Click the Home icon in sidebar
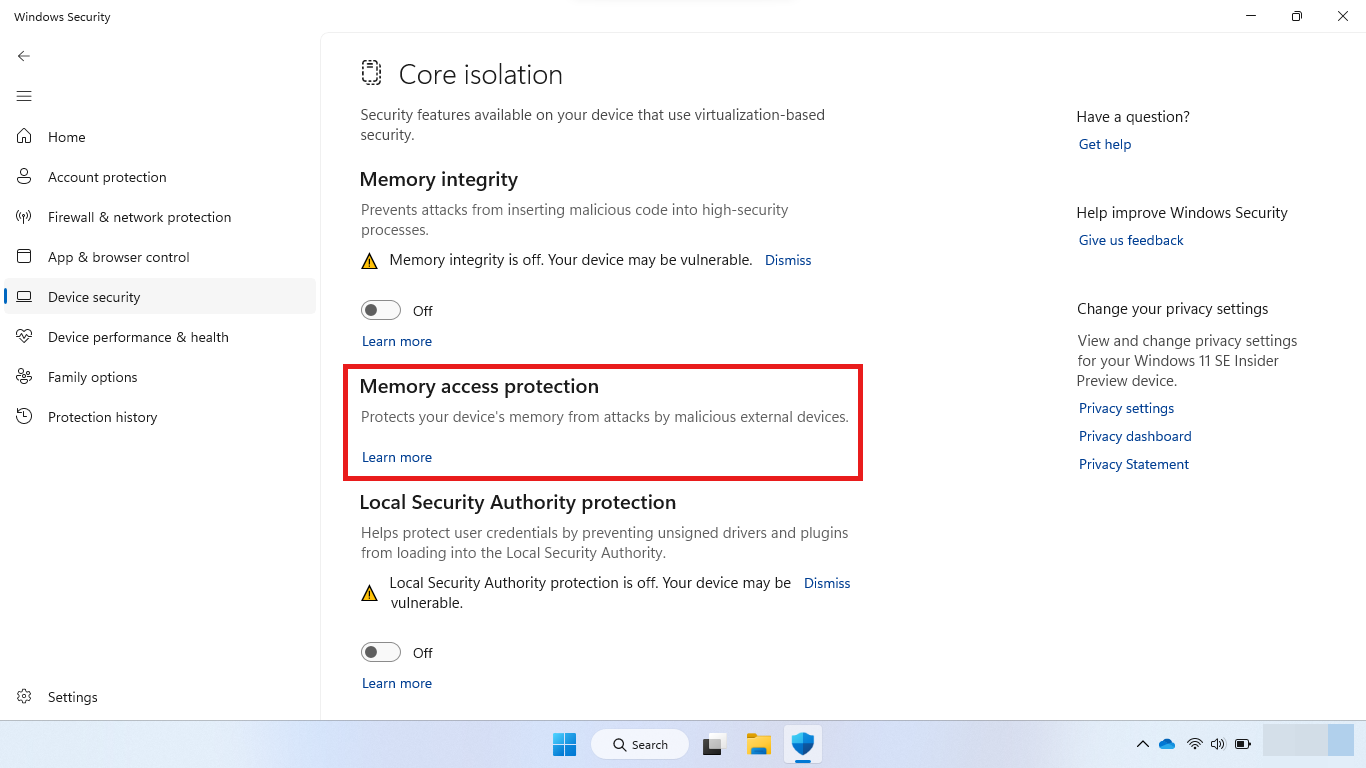Viewport: 1366px width, 768px height. pyautogui.click(x=25, y=137)
